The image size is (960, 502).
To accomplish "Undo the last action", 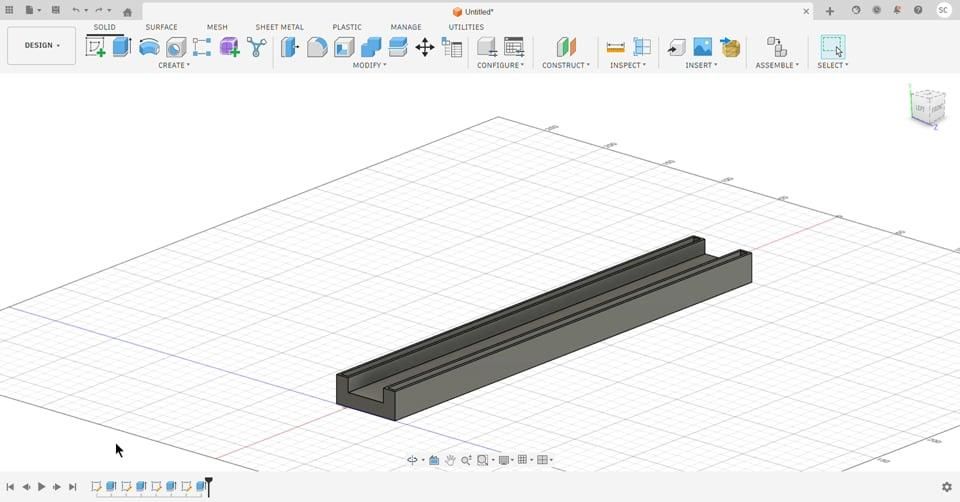I will [x=77, y=10].
